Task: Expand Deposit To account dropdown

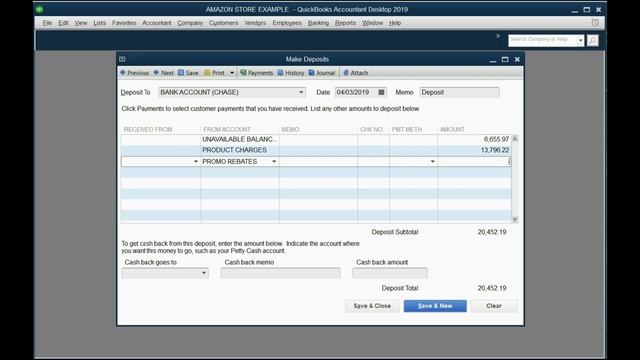Action: coord(301,92)
